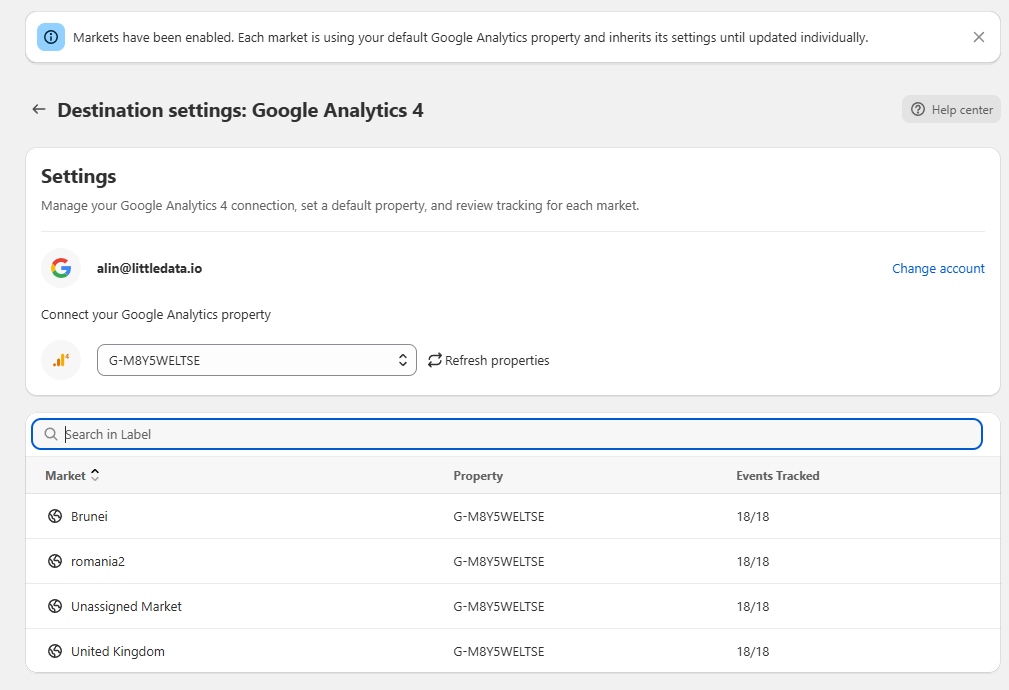
Task: Open the Help center
Action: [951, 110]
